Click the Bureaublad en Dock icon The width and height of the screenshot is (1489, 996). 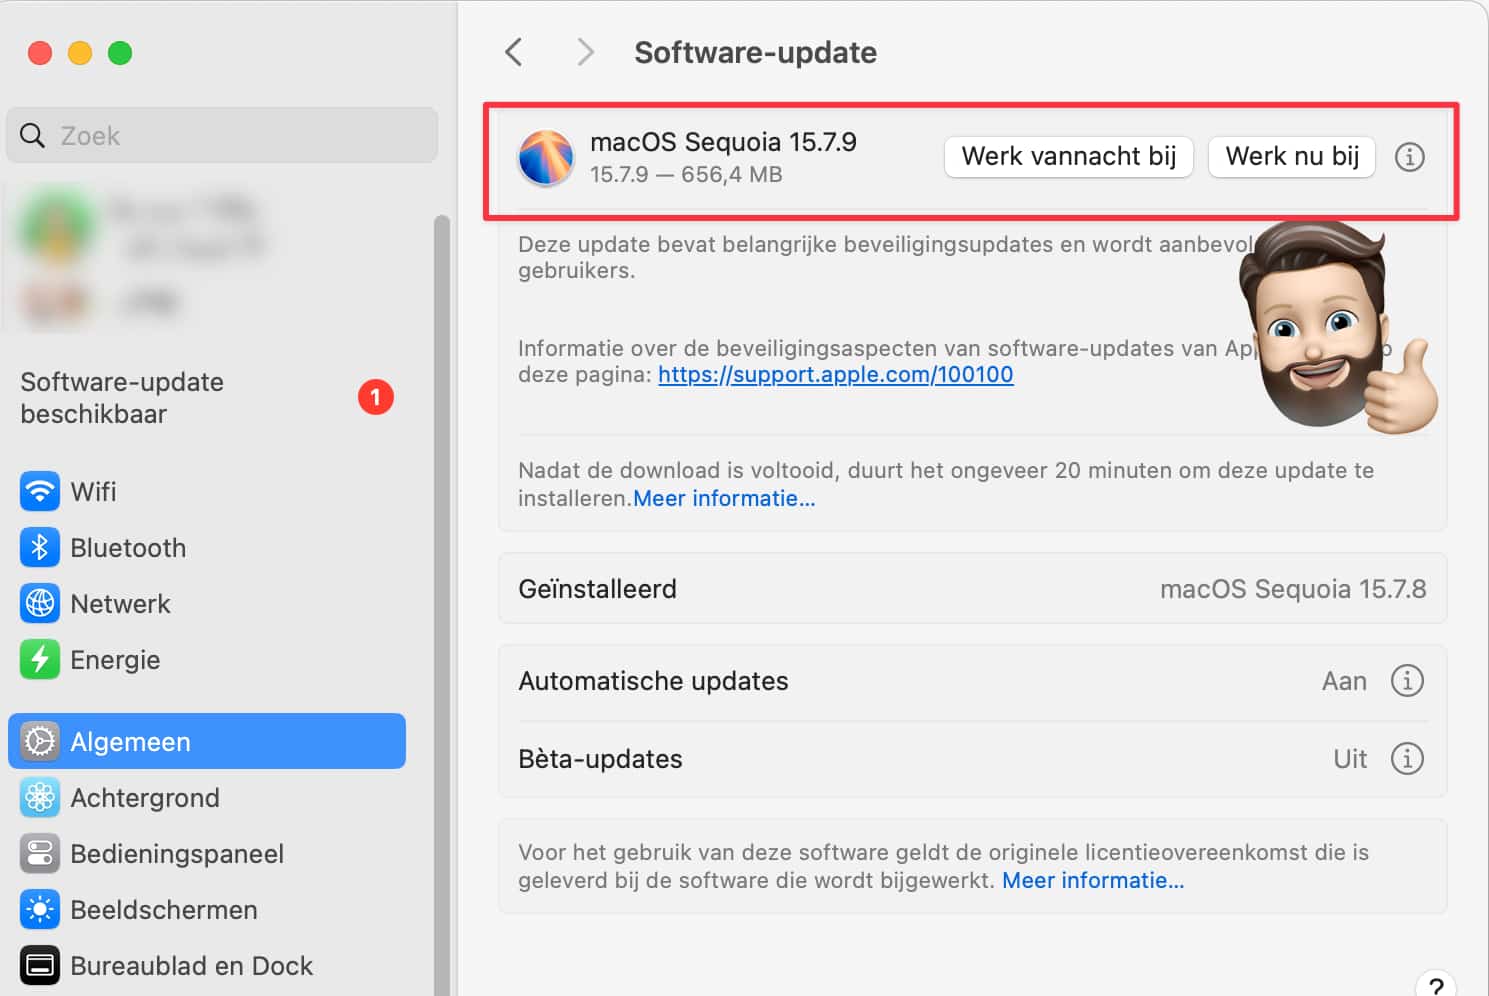click(x=40, y=966)
